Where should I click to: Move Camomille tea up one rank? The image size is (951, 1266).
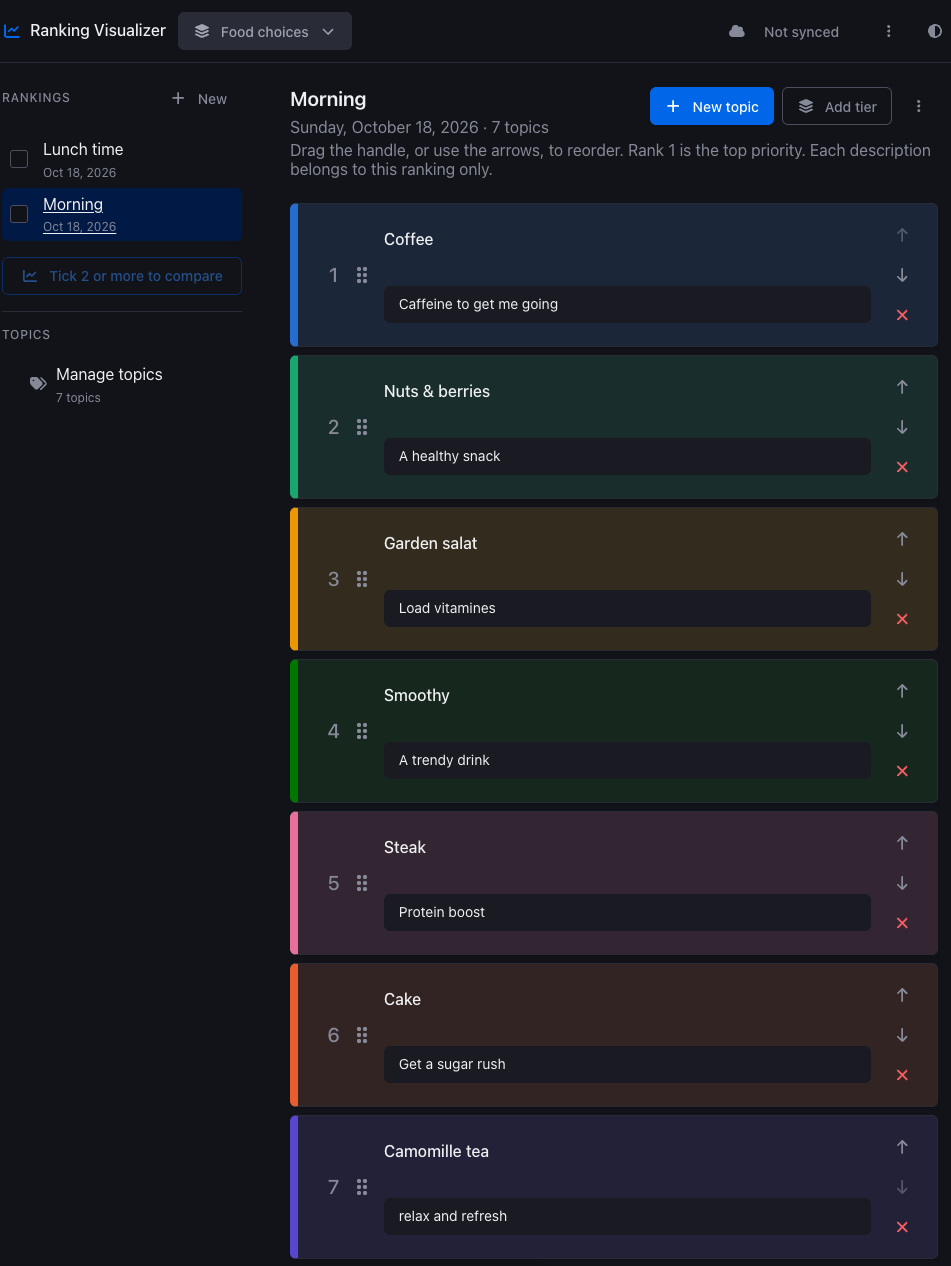tap(902, 1147)
